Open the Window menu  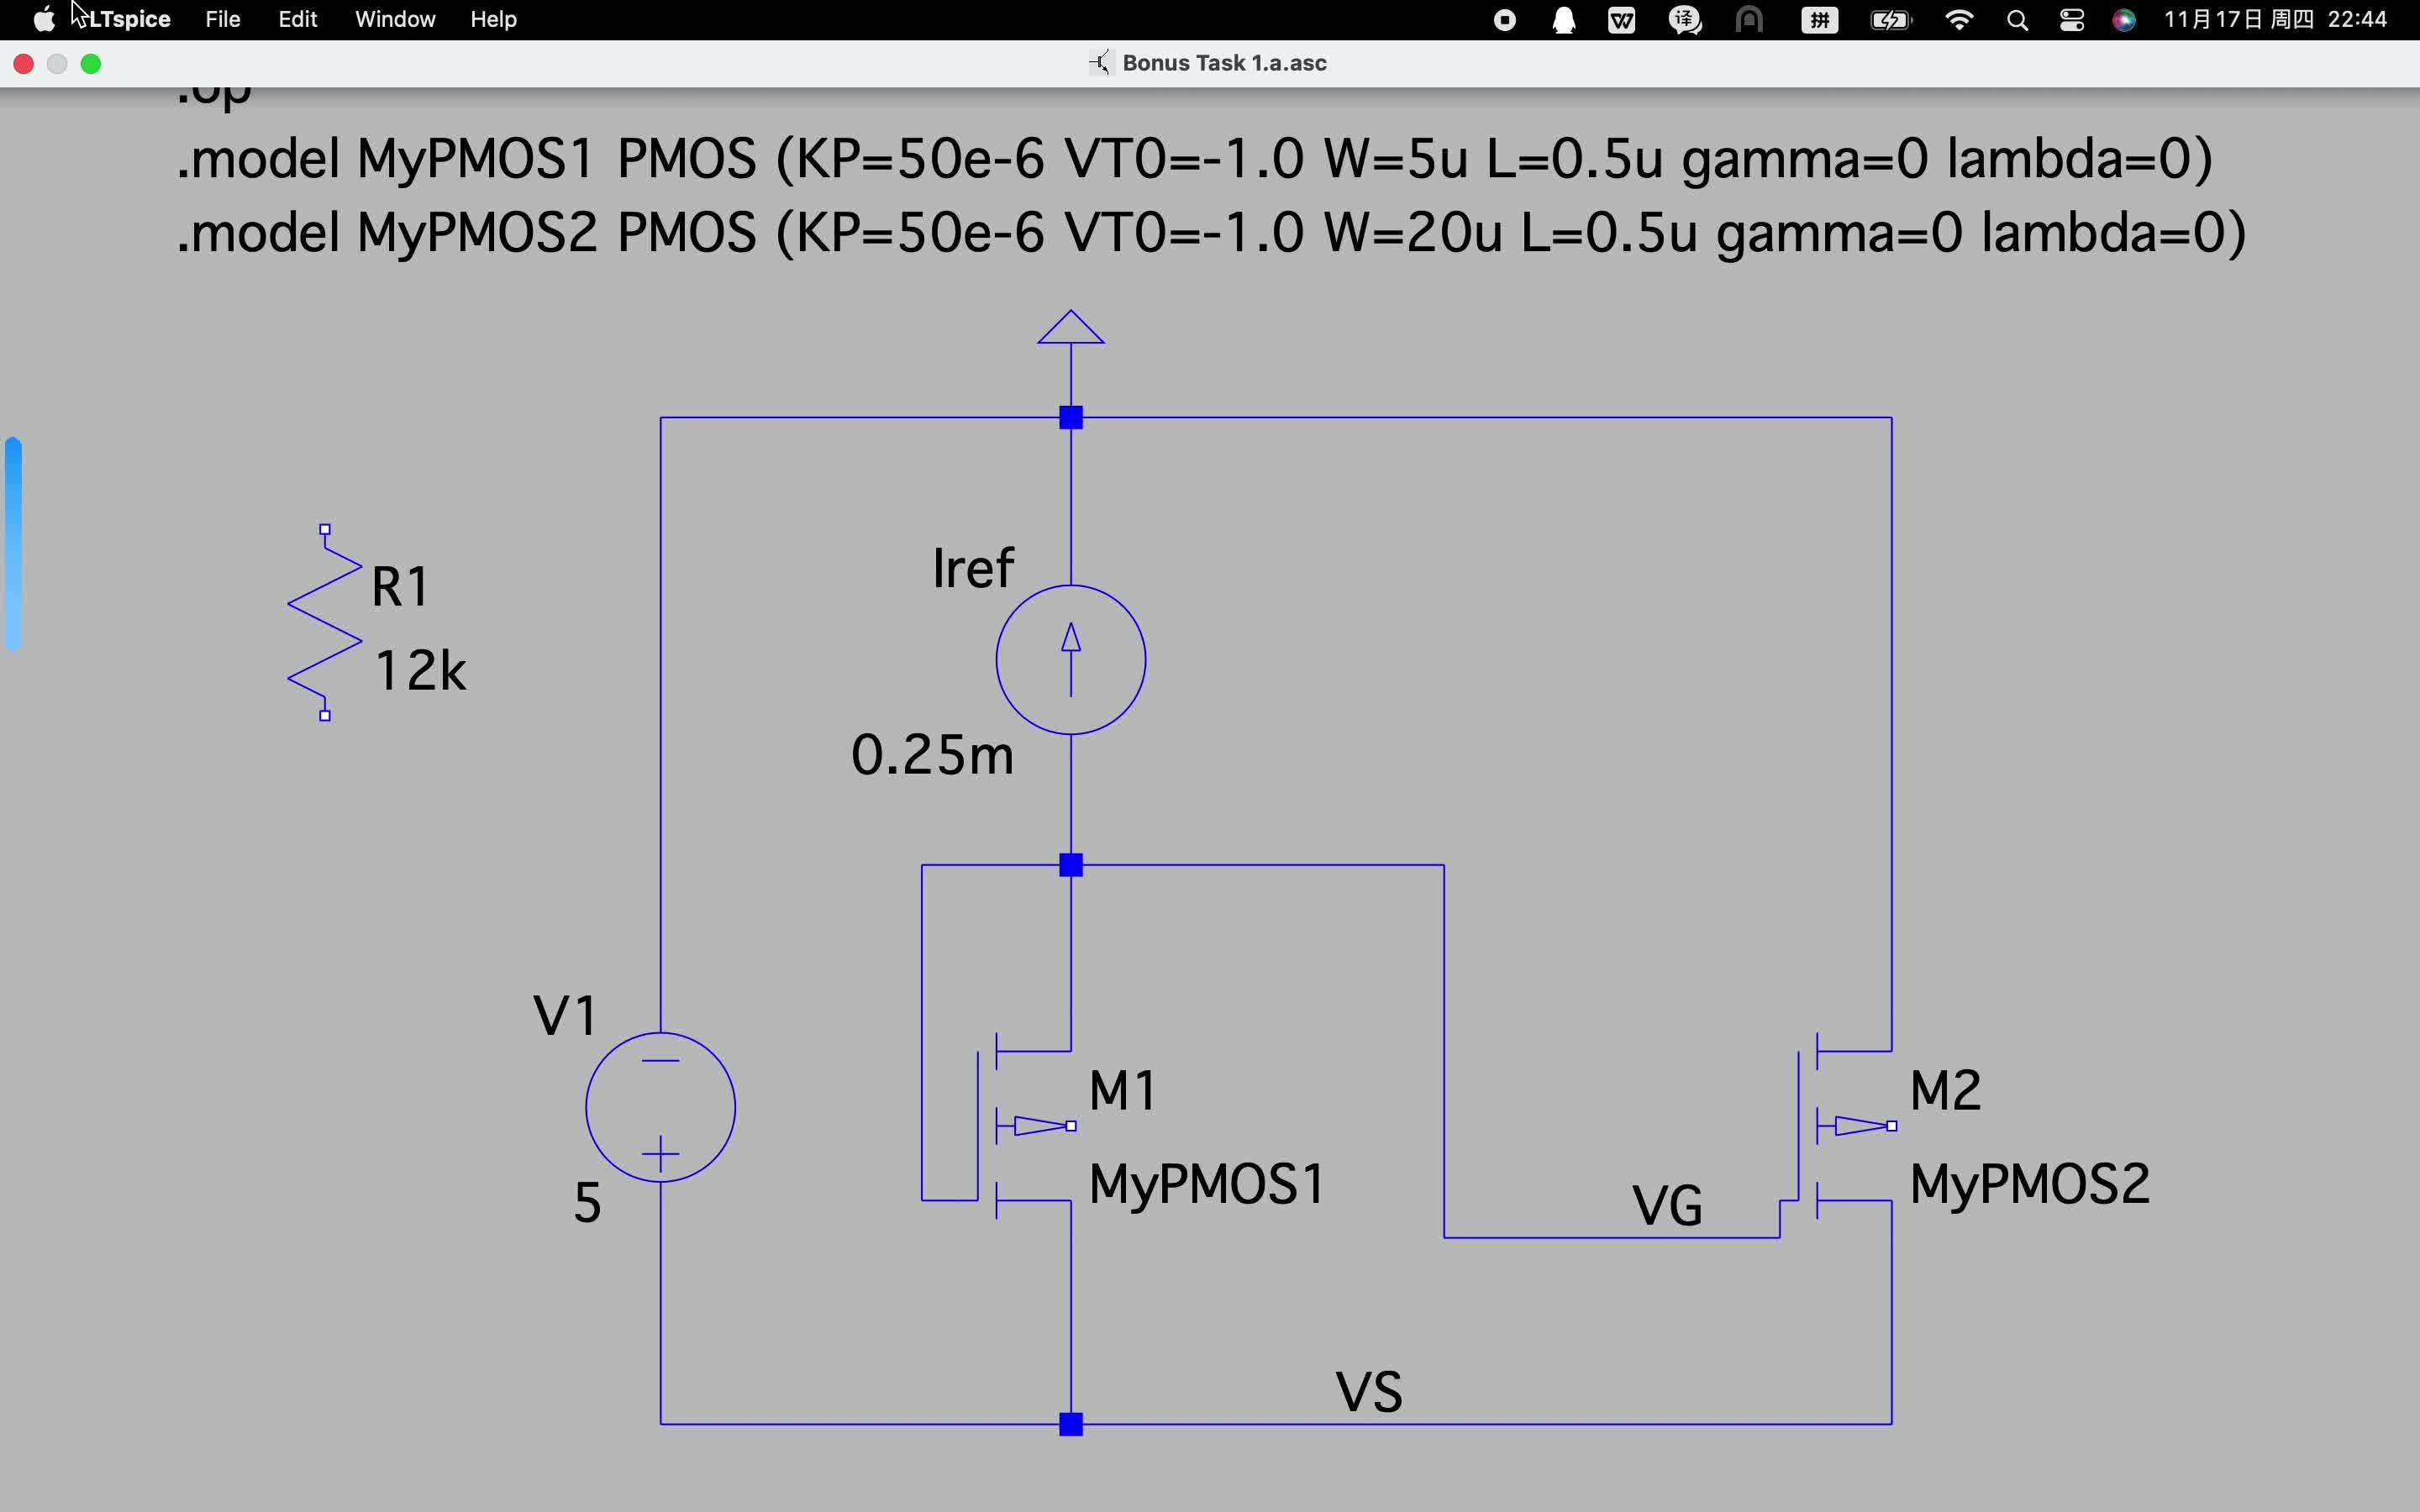pos(395,20)
